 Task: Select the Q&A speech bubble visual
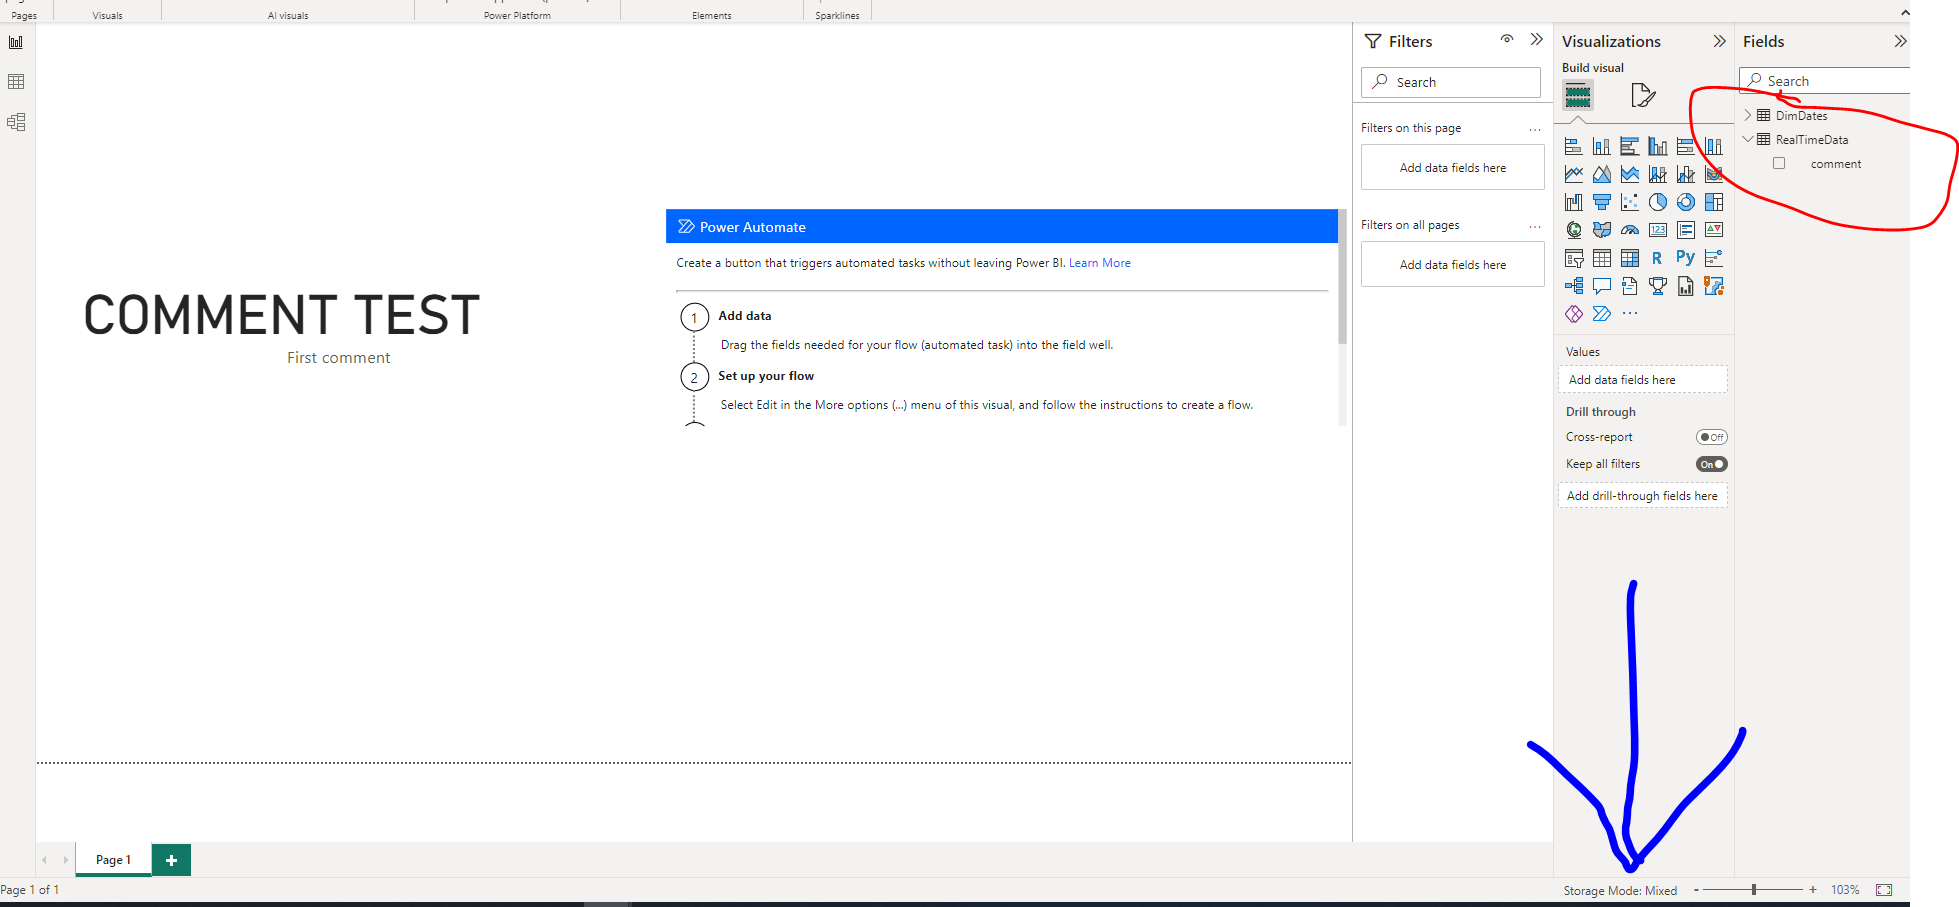(1602, 286)
